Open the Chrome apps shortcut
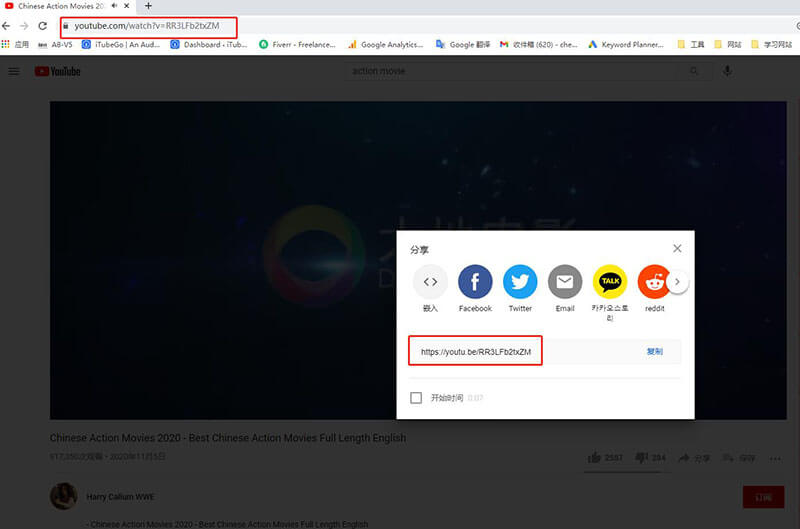This screenshot has width=800, height=529. (15, 44)
